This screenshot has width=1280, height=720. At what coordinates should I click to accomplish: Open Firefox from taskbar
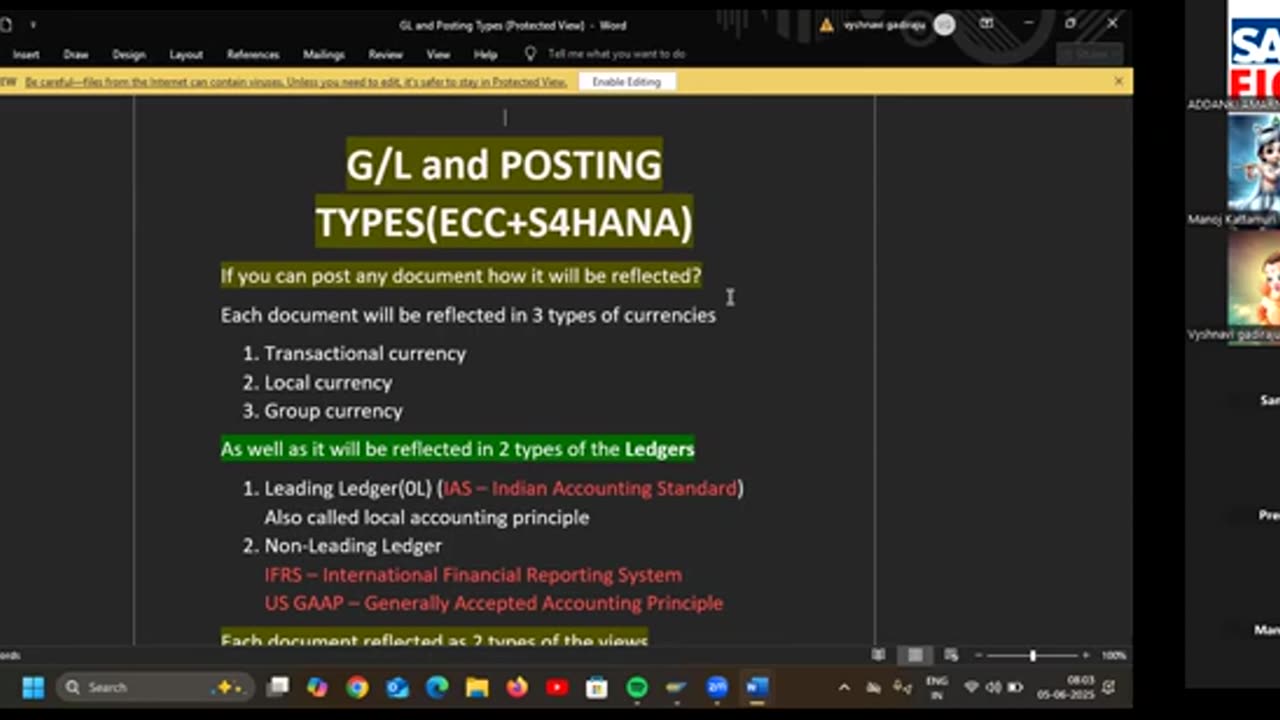click(x=517, y=687)
